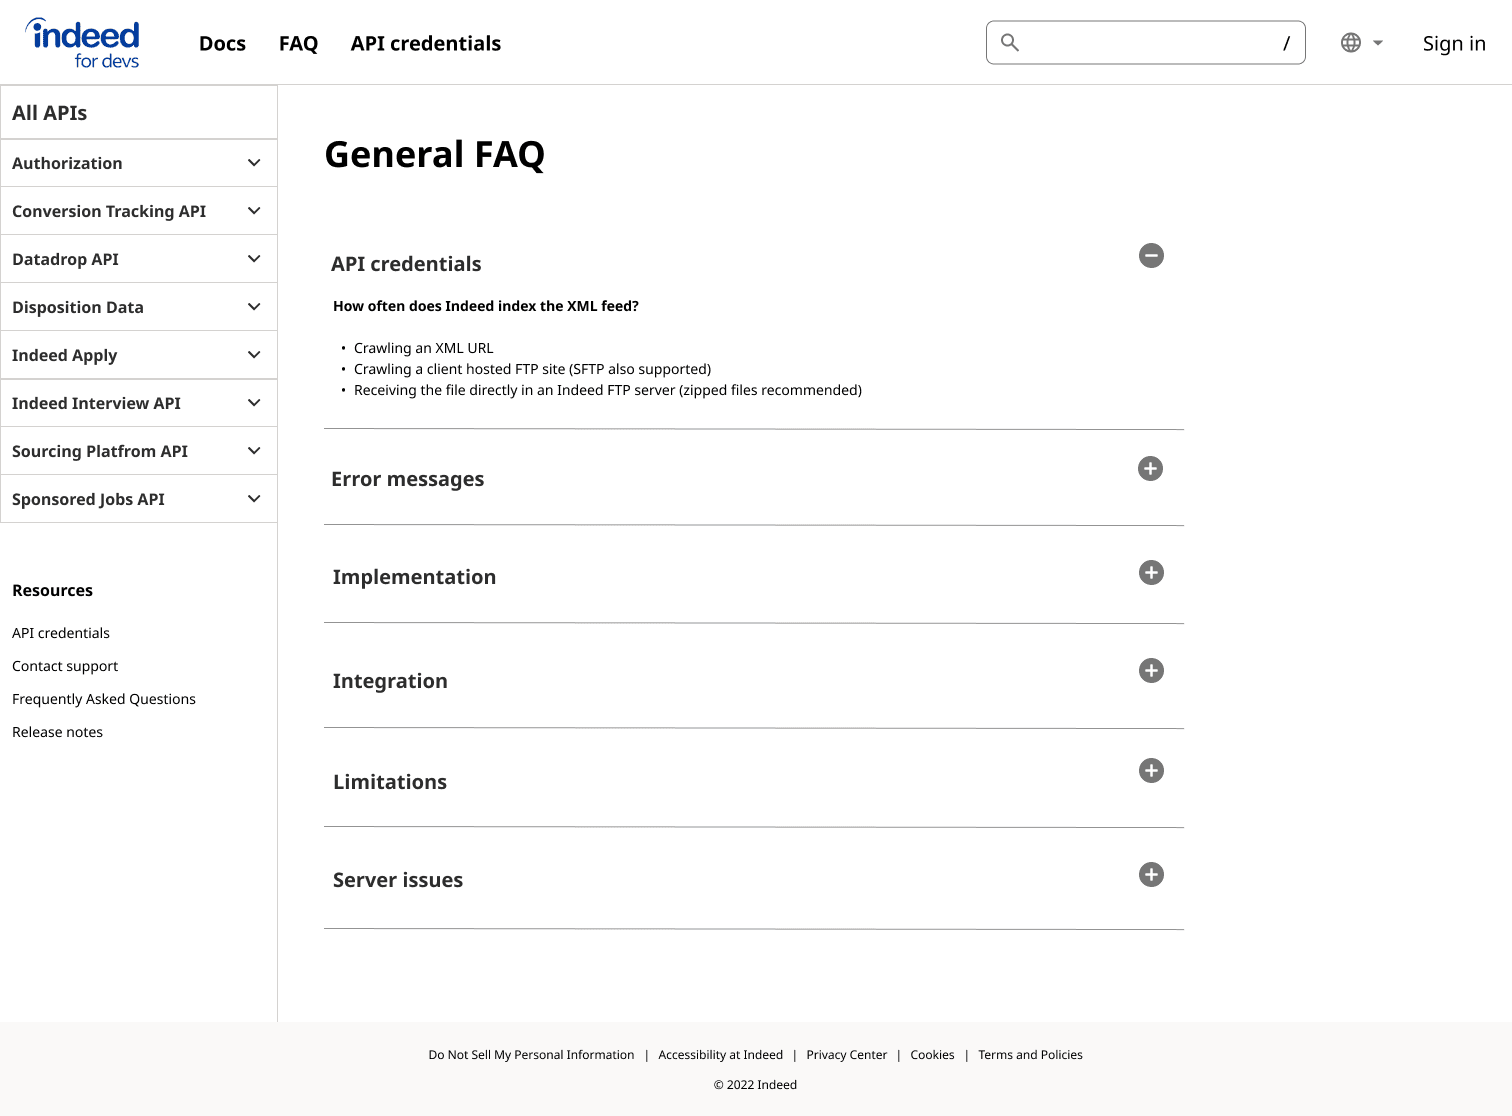
Task: Click the search magnifier icon
Action: (x=1010, y=42)
